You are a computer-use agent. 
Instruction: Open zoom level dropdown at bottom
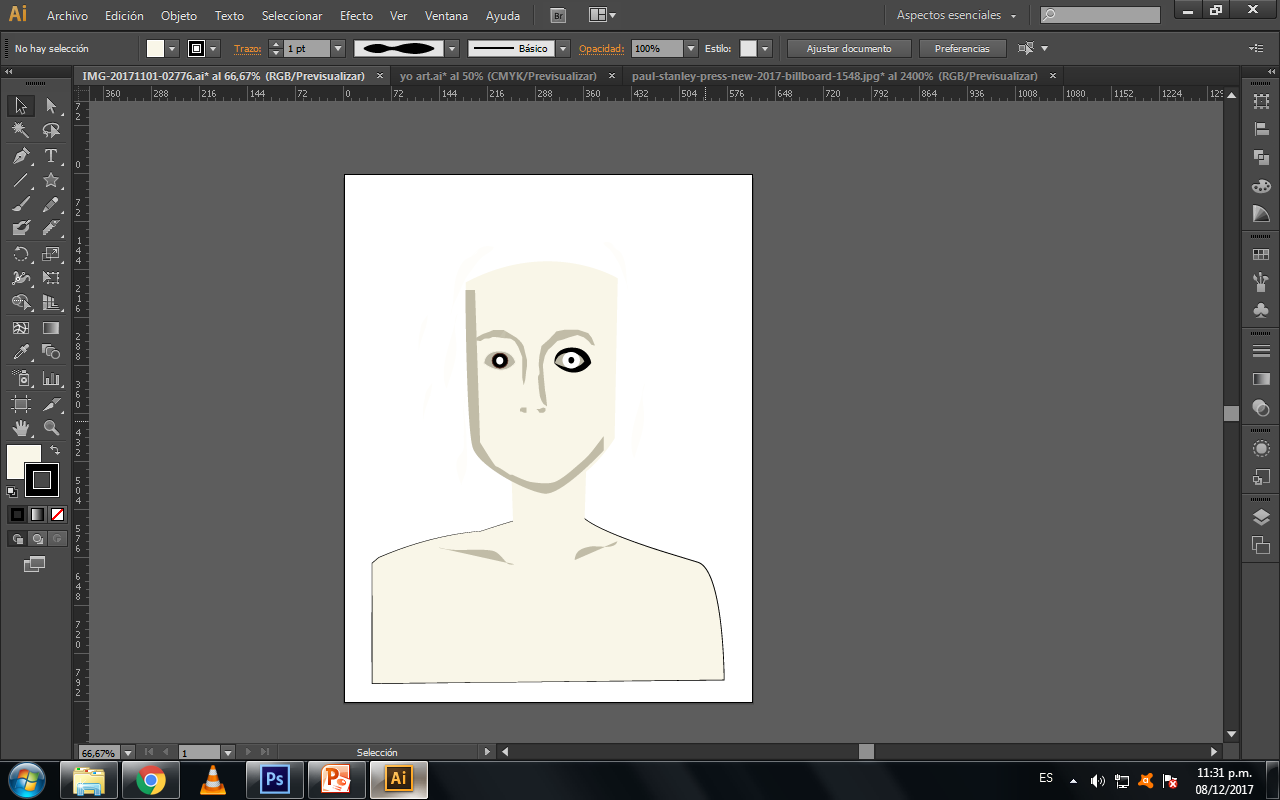(x=126, y=752)
